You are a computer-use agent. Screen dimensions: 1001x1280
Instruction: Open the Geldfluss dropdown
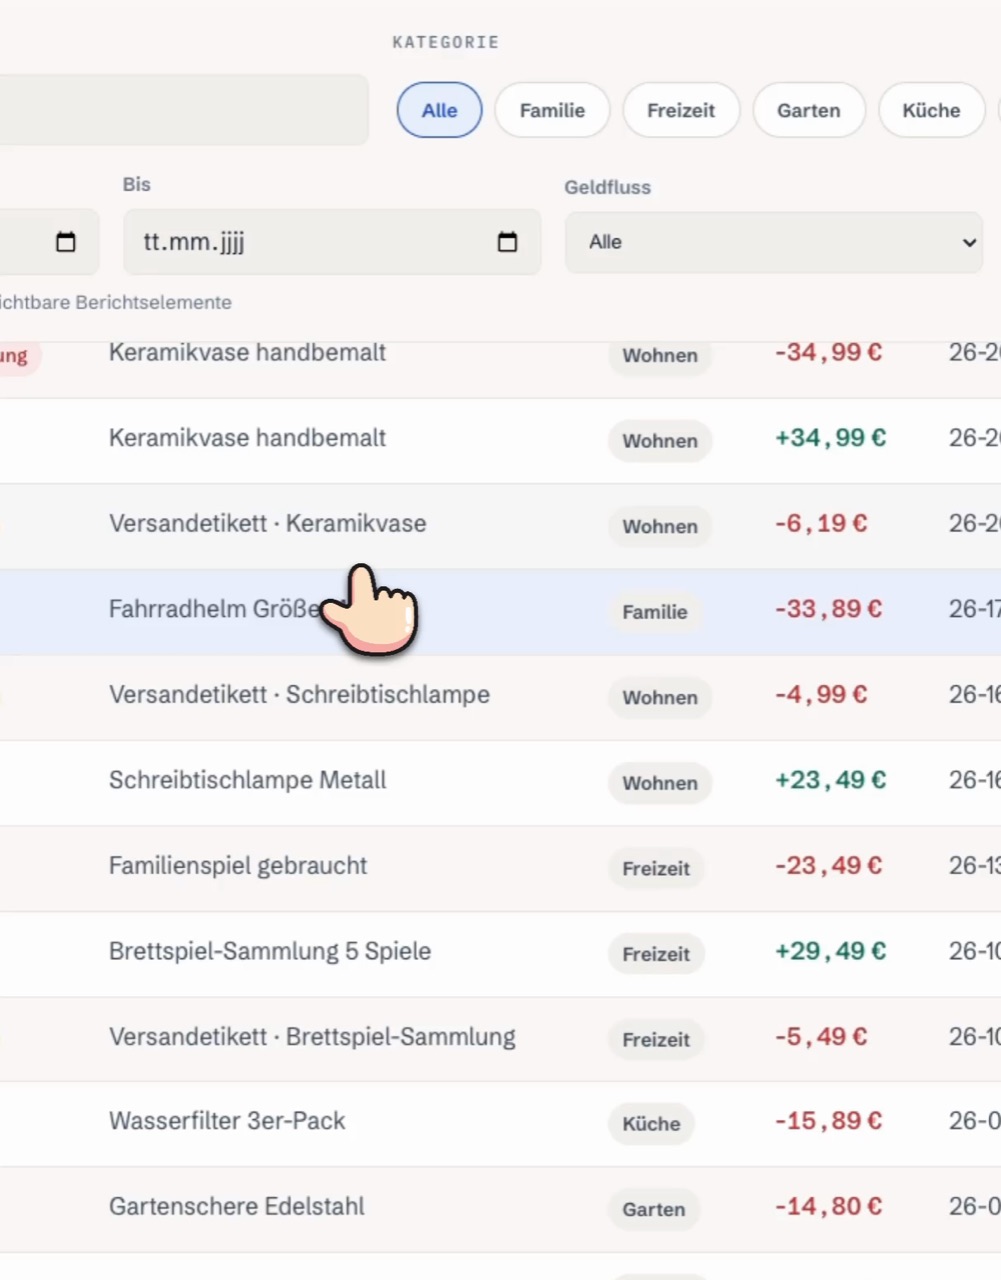coord(774,242)
